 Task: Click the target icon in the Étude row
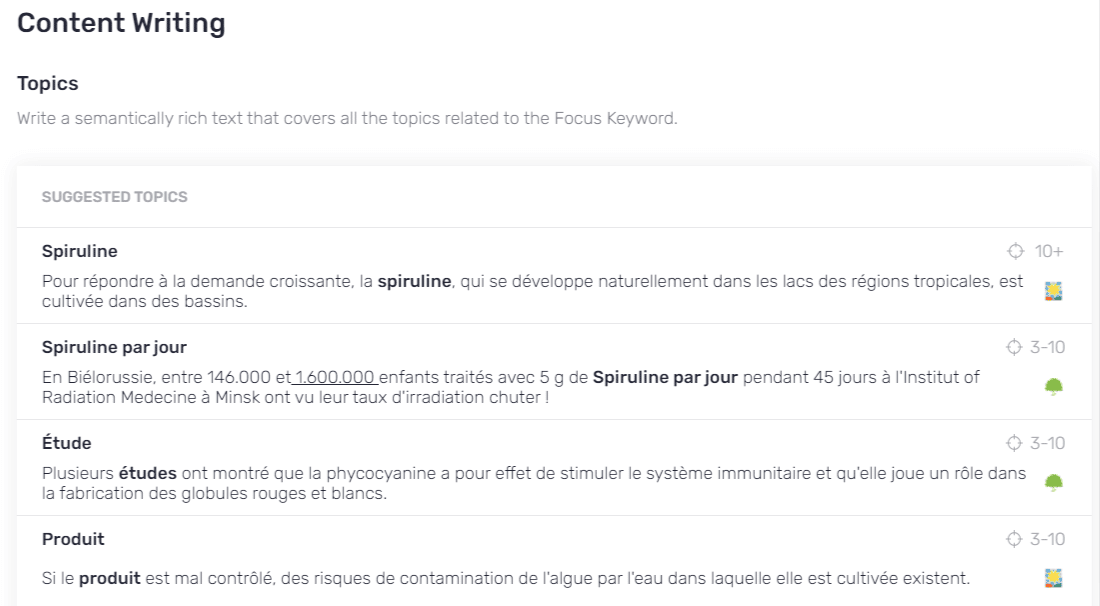(x=1014, y=443)
